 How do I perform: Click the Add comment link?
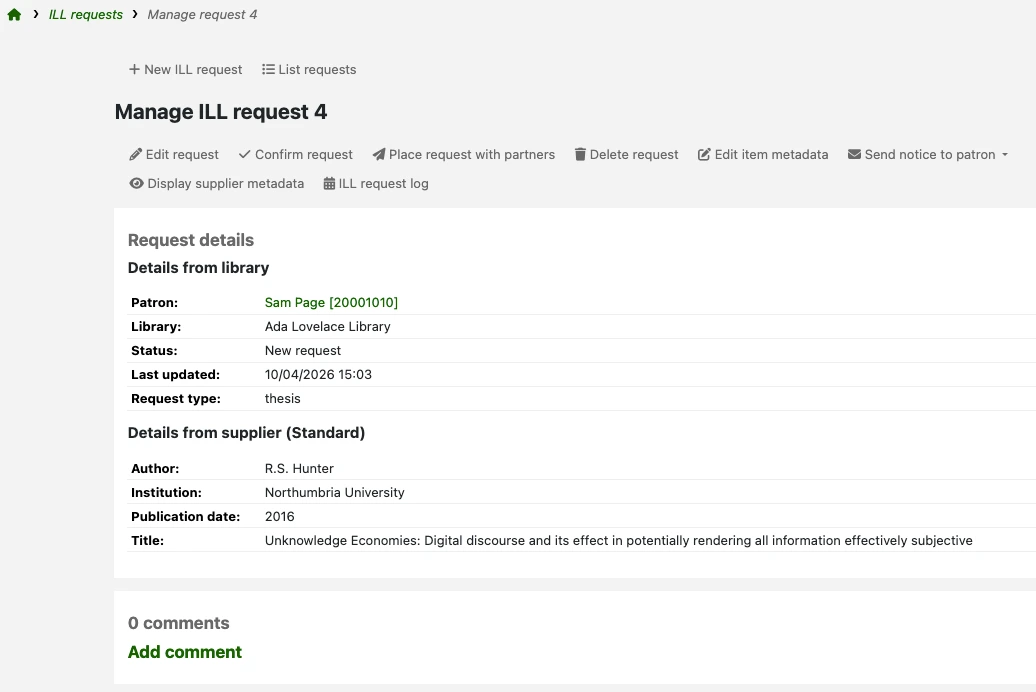(185, 652)
